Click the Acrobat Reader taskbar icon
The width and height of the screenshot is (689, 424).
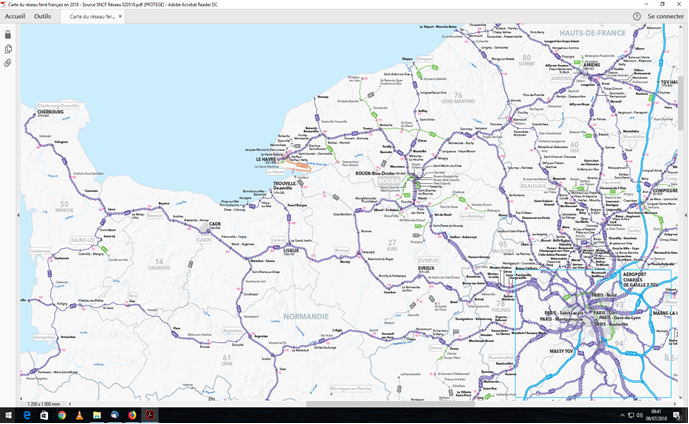tap(150, 415)
